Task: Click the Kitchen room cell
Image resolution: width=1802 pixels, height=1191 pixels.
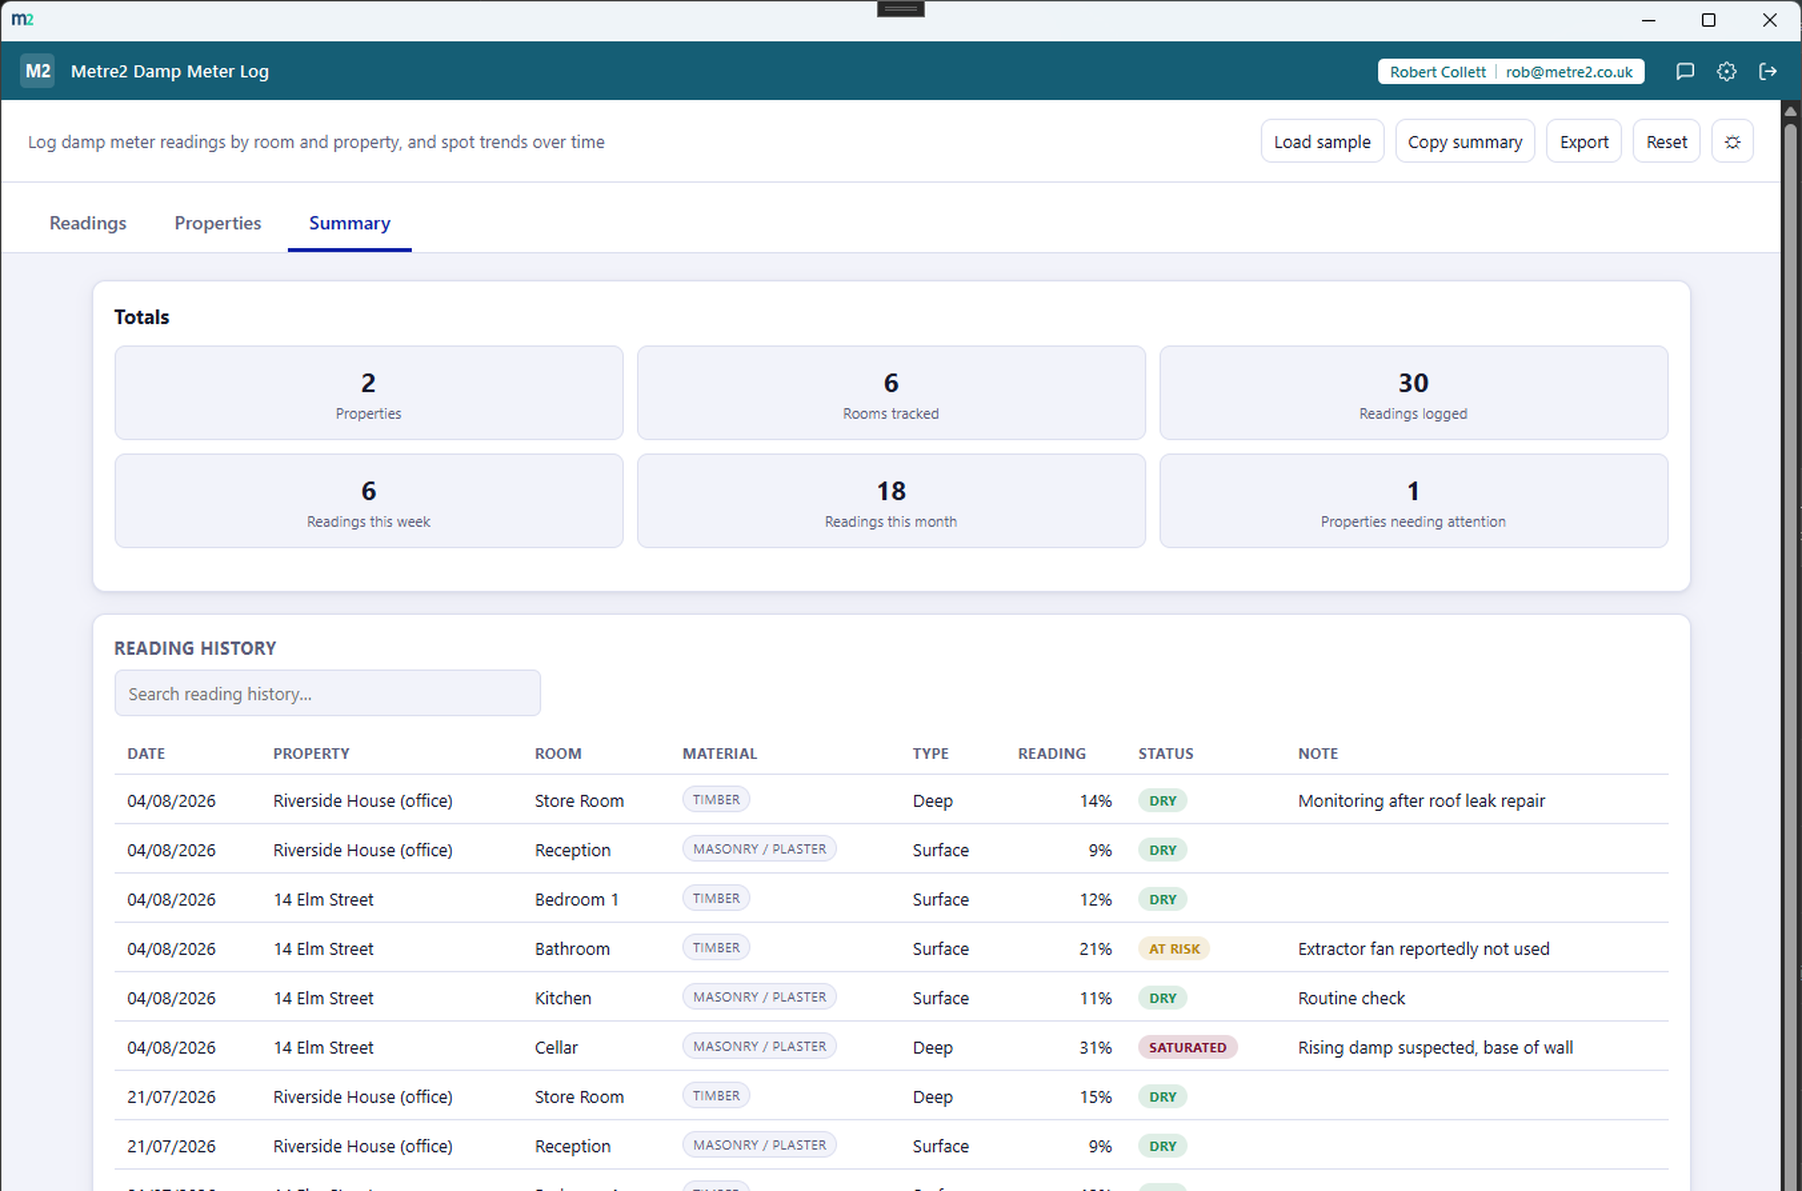Action: pyautogui.click(x=563, y=998)
